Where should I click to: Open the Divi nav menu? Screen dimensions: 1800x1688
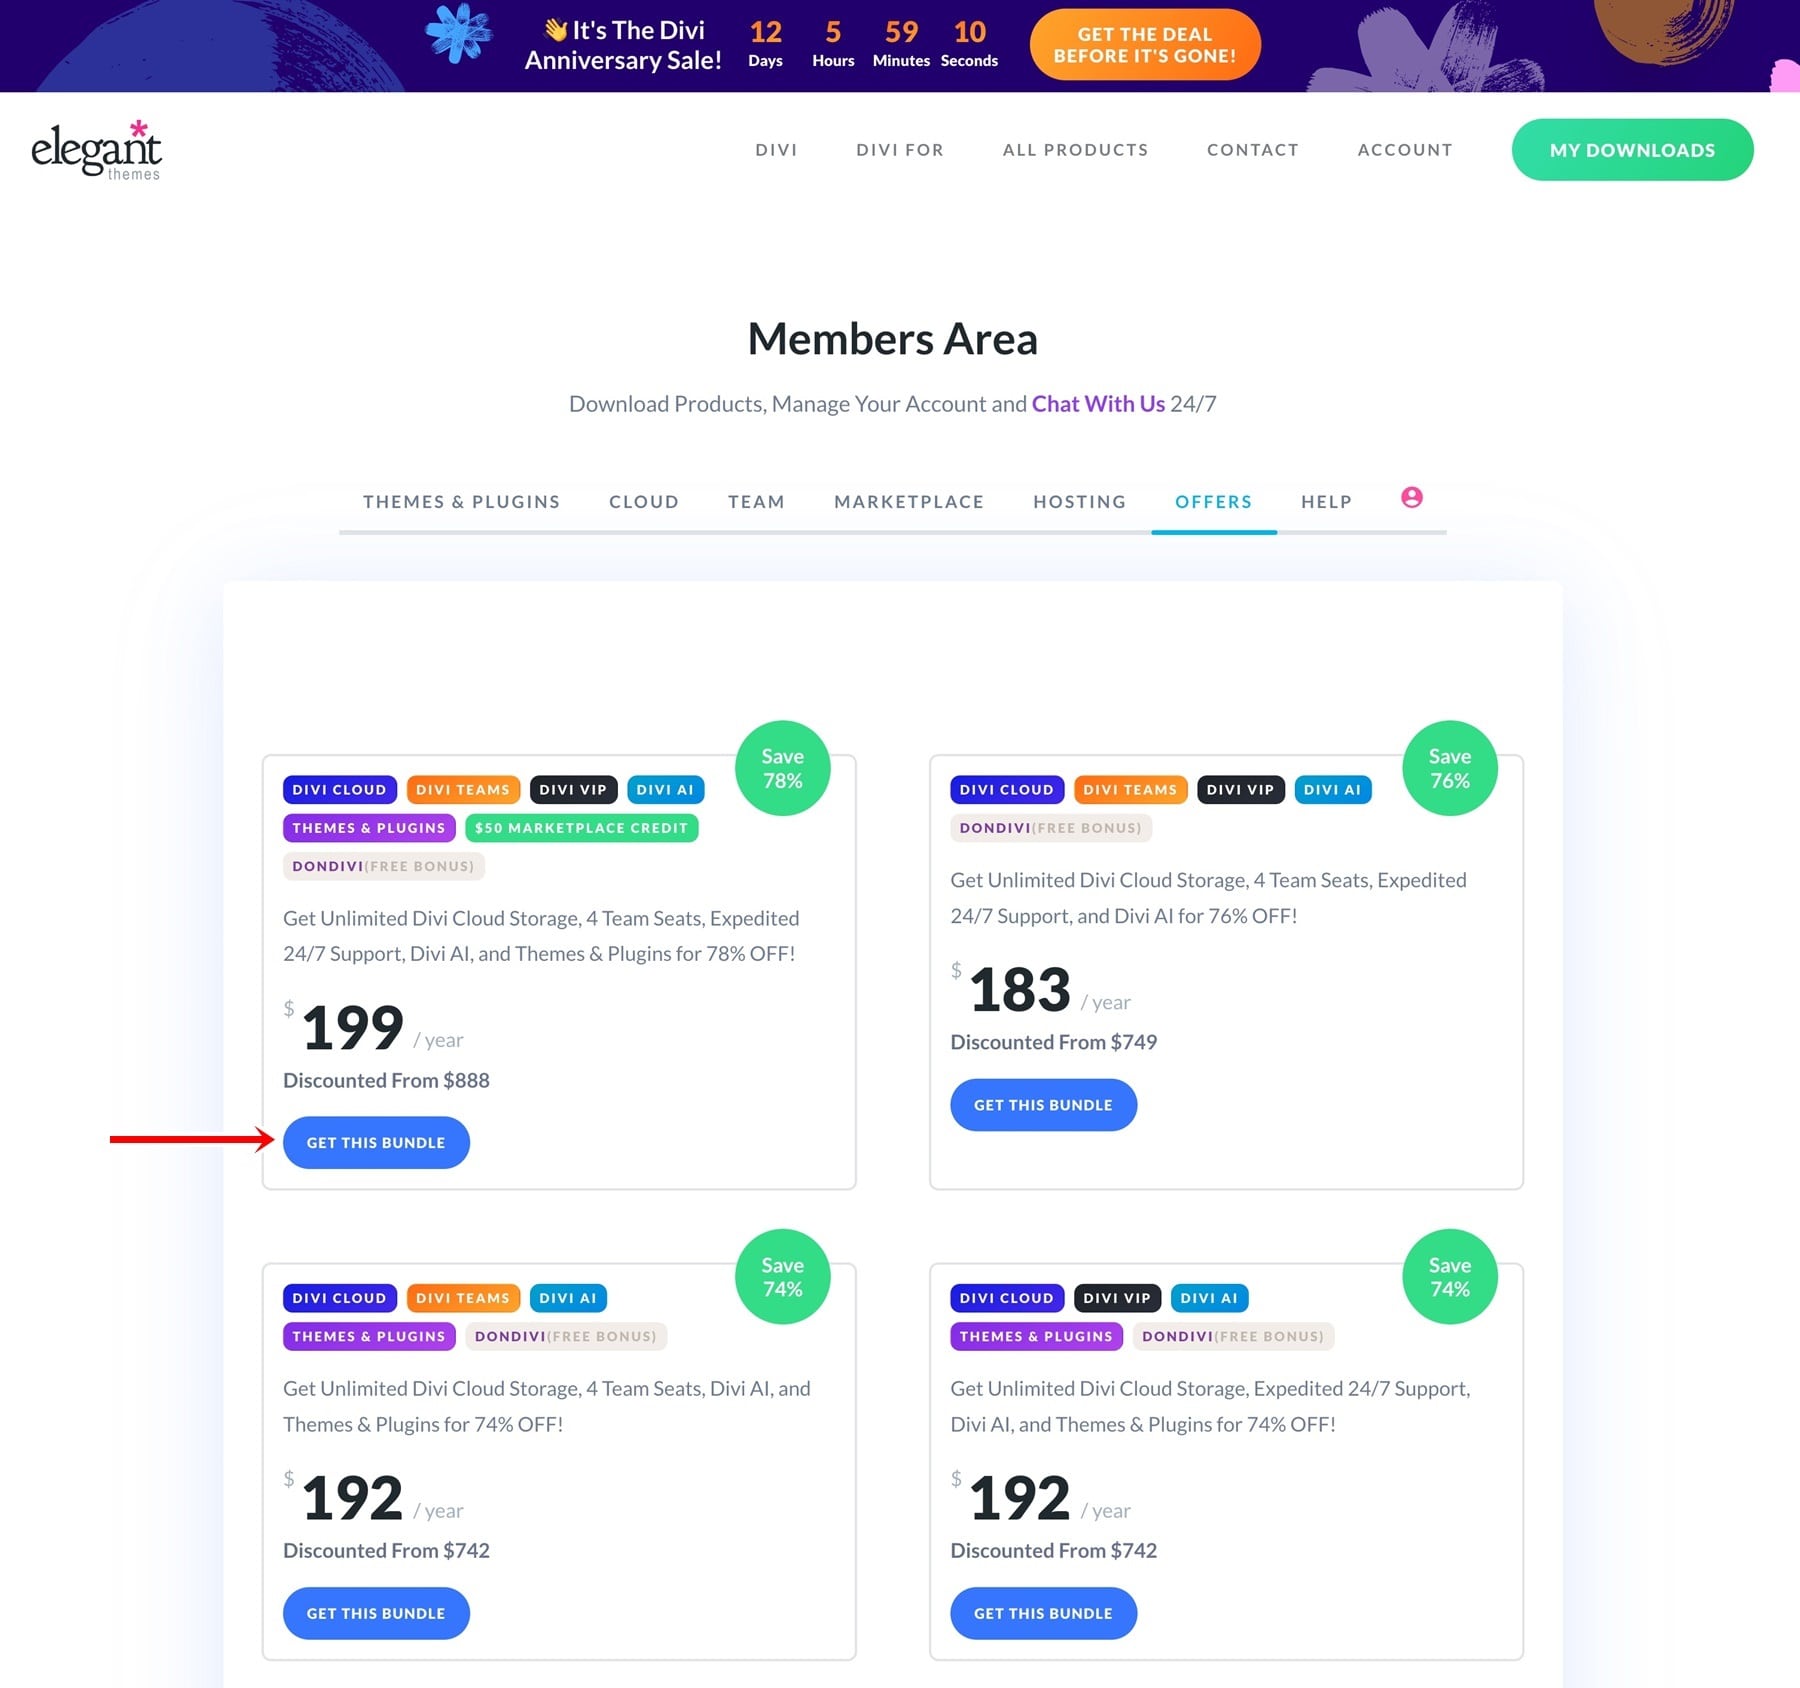pyautogui.click(x=776, y=150)
